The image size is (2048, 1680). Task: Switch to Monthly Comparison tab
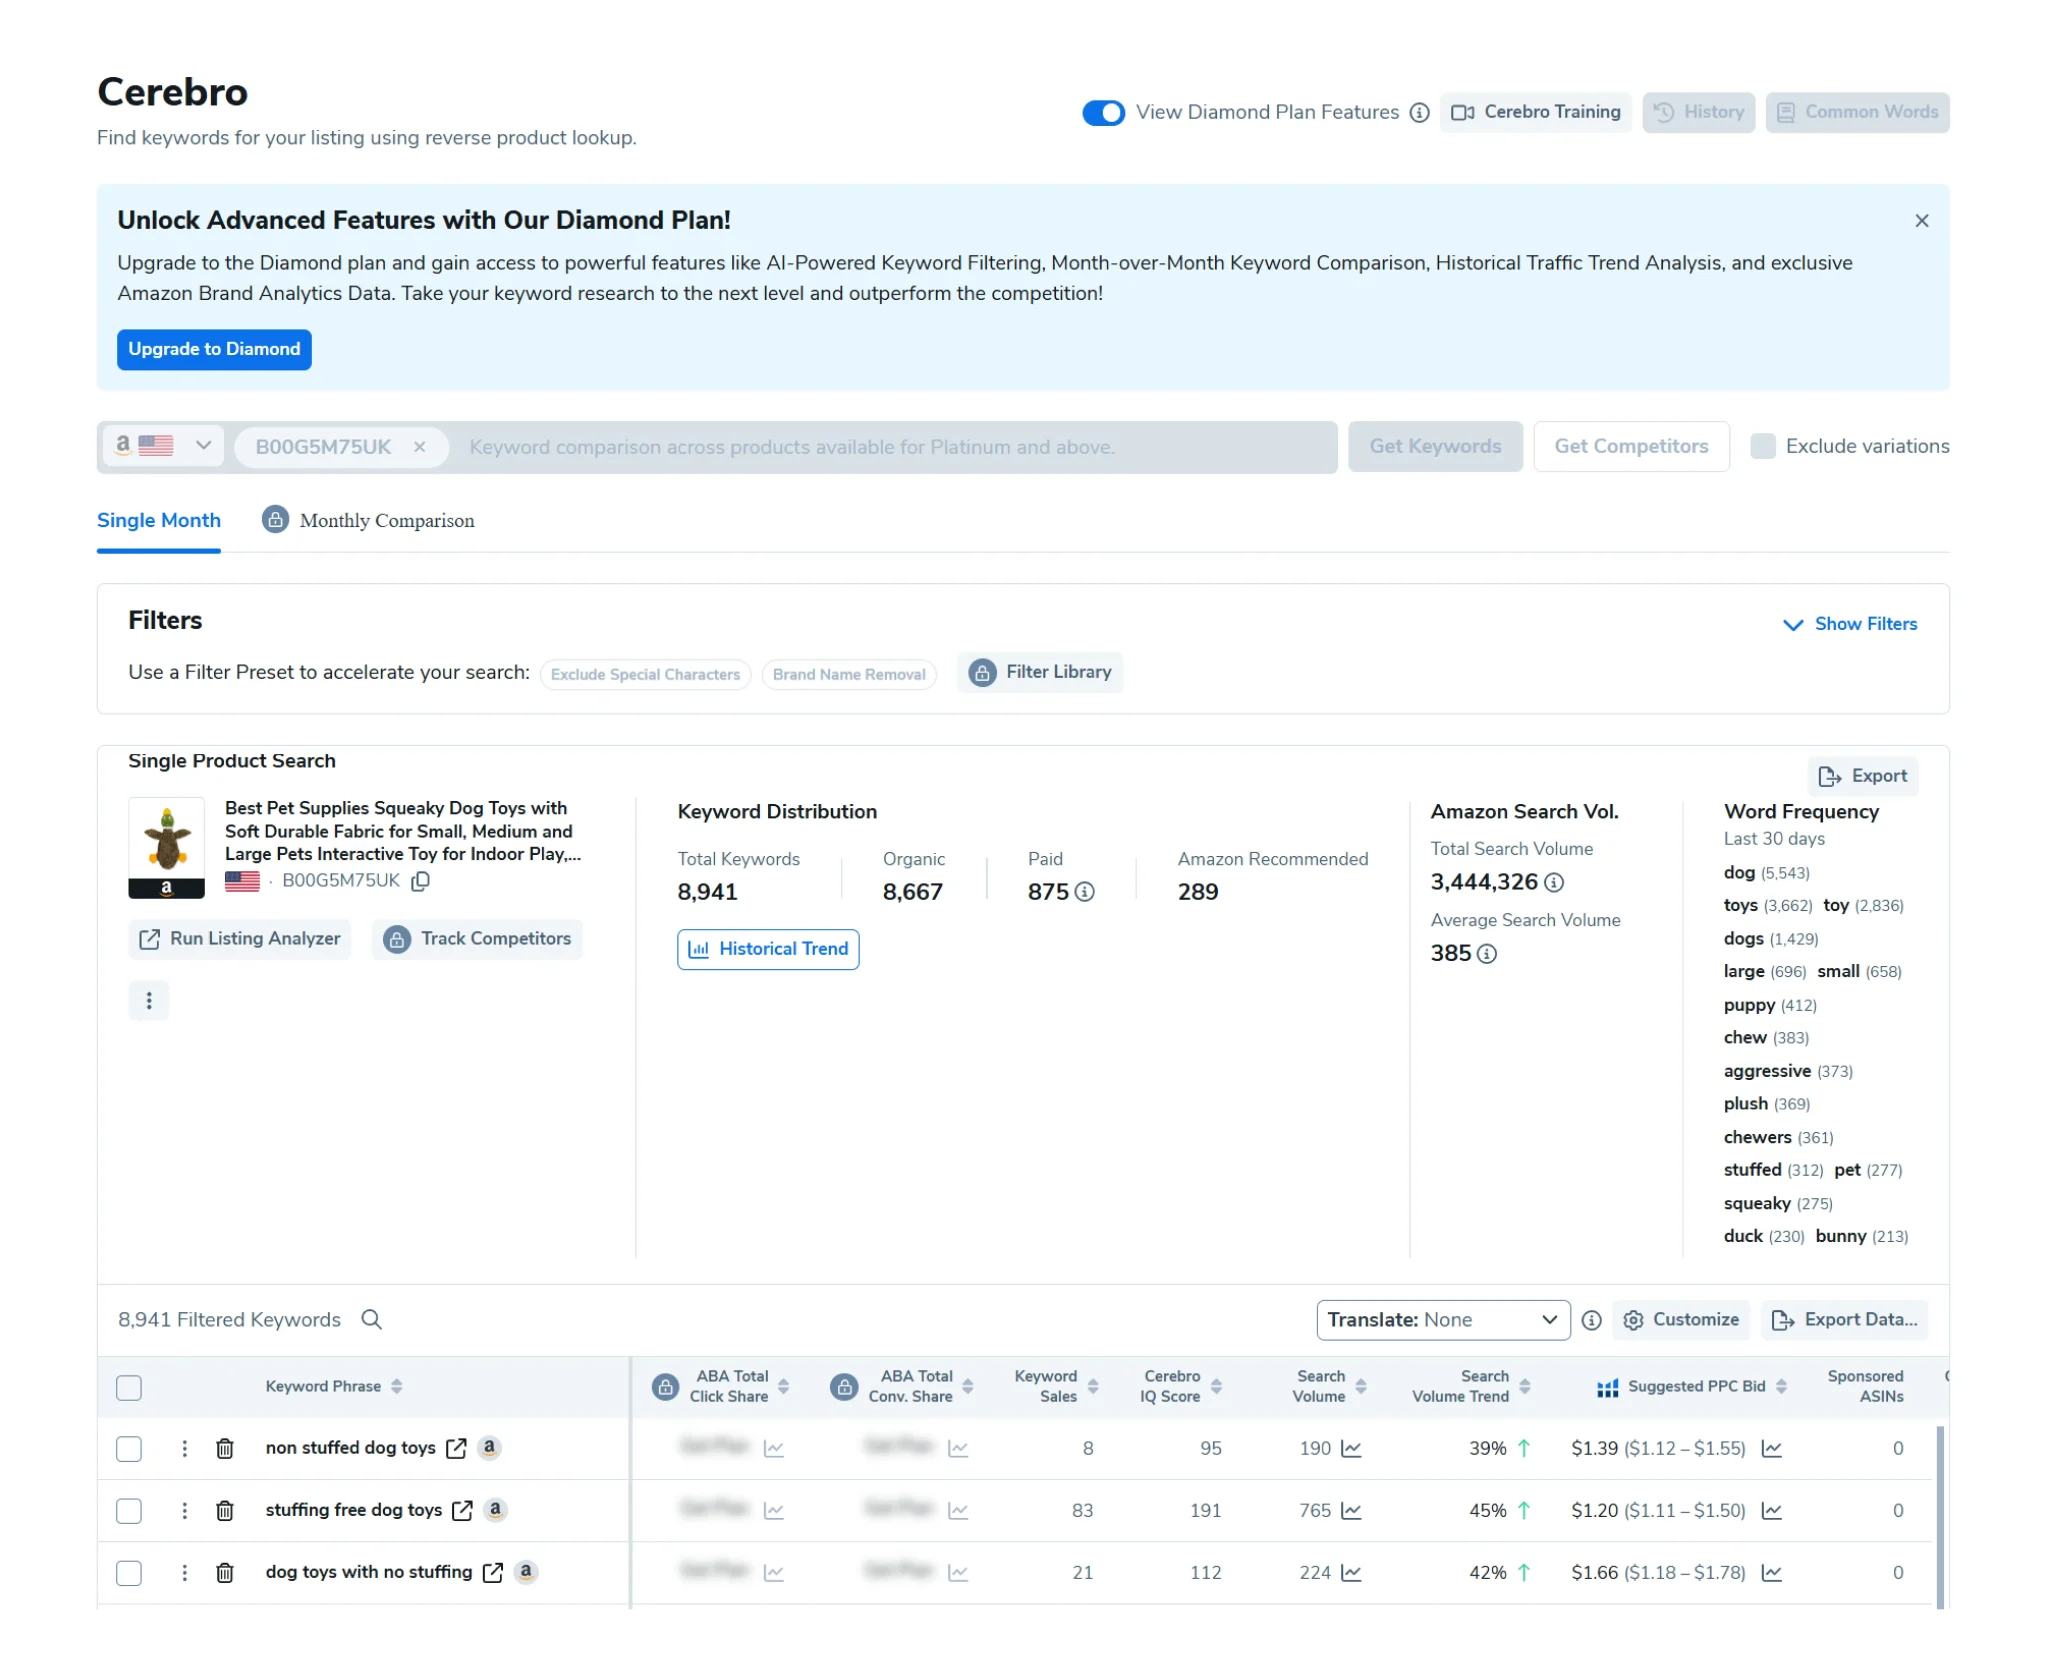click(368, 520)
